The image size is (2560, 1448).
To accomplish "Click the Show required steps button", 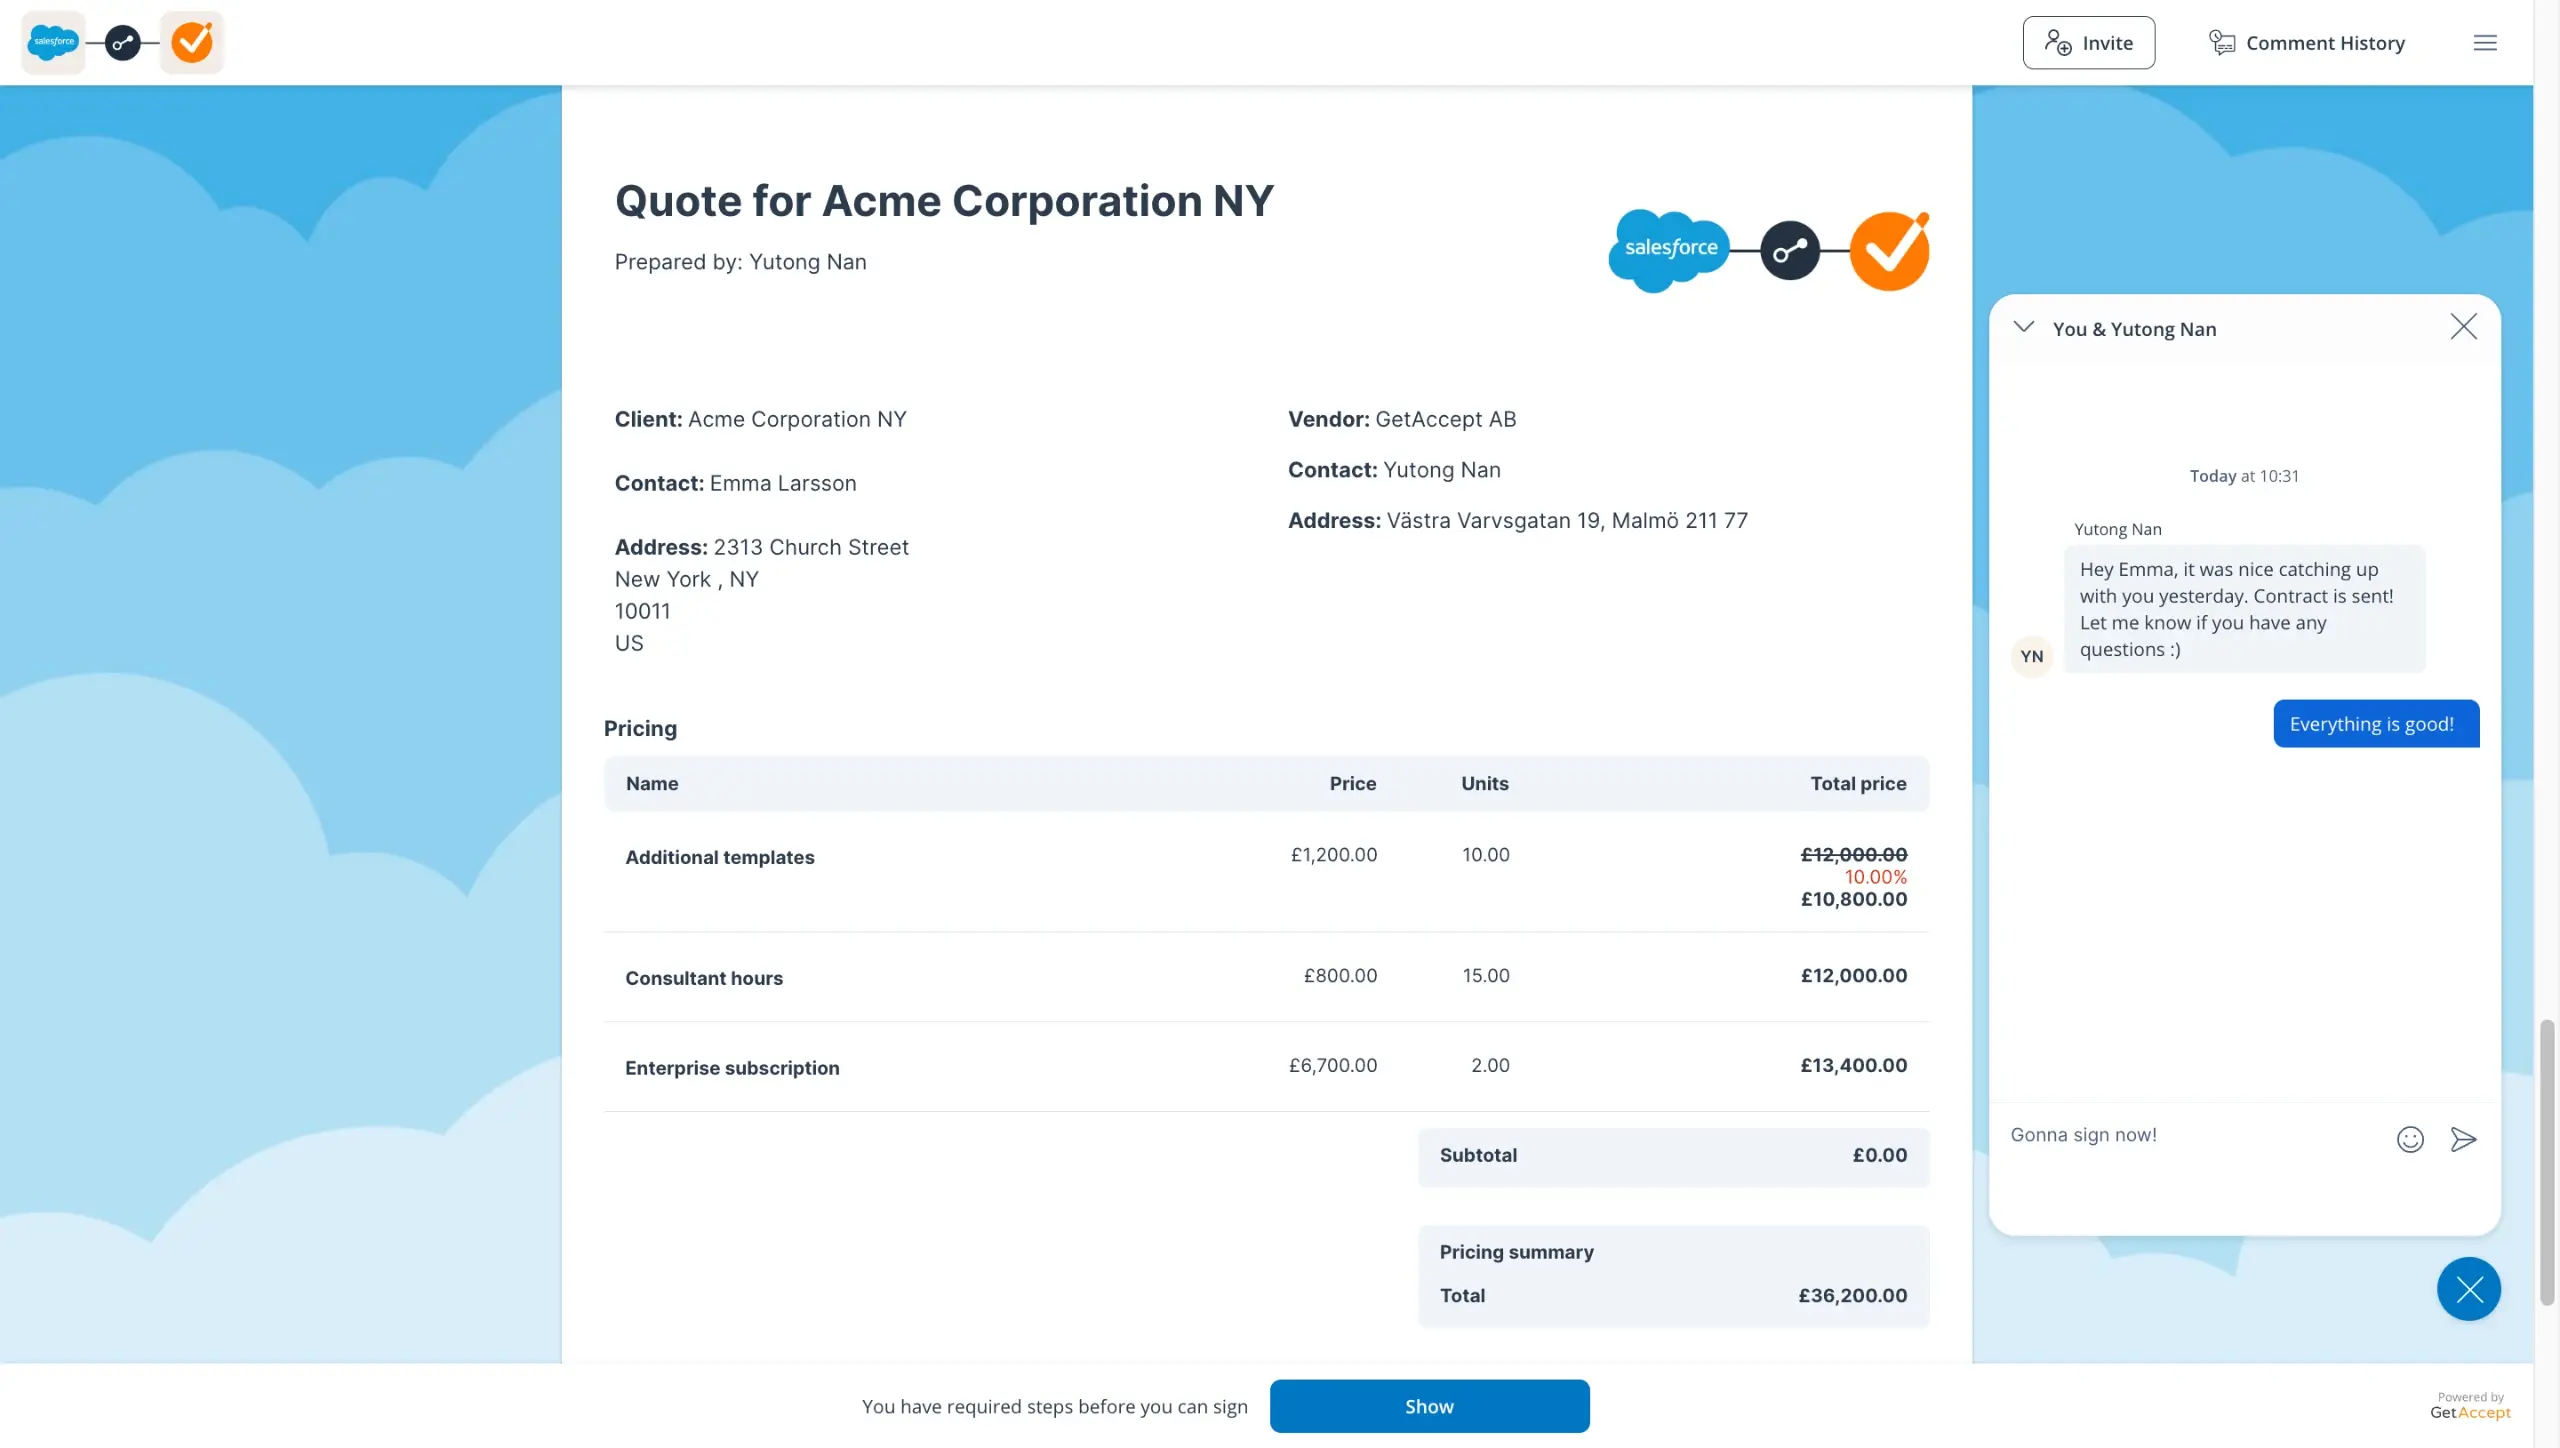I will pyautogui.click(x=1429, y=1406).
